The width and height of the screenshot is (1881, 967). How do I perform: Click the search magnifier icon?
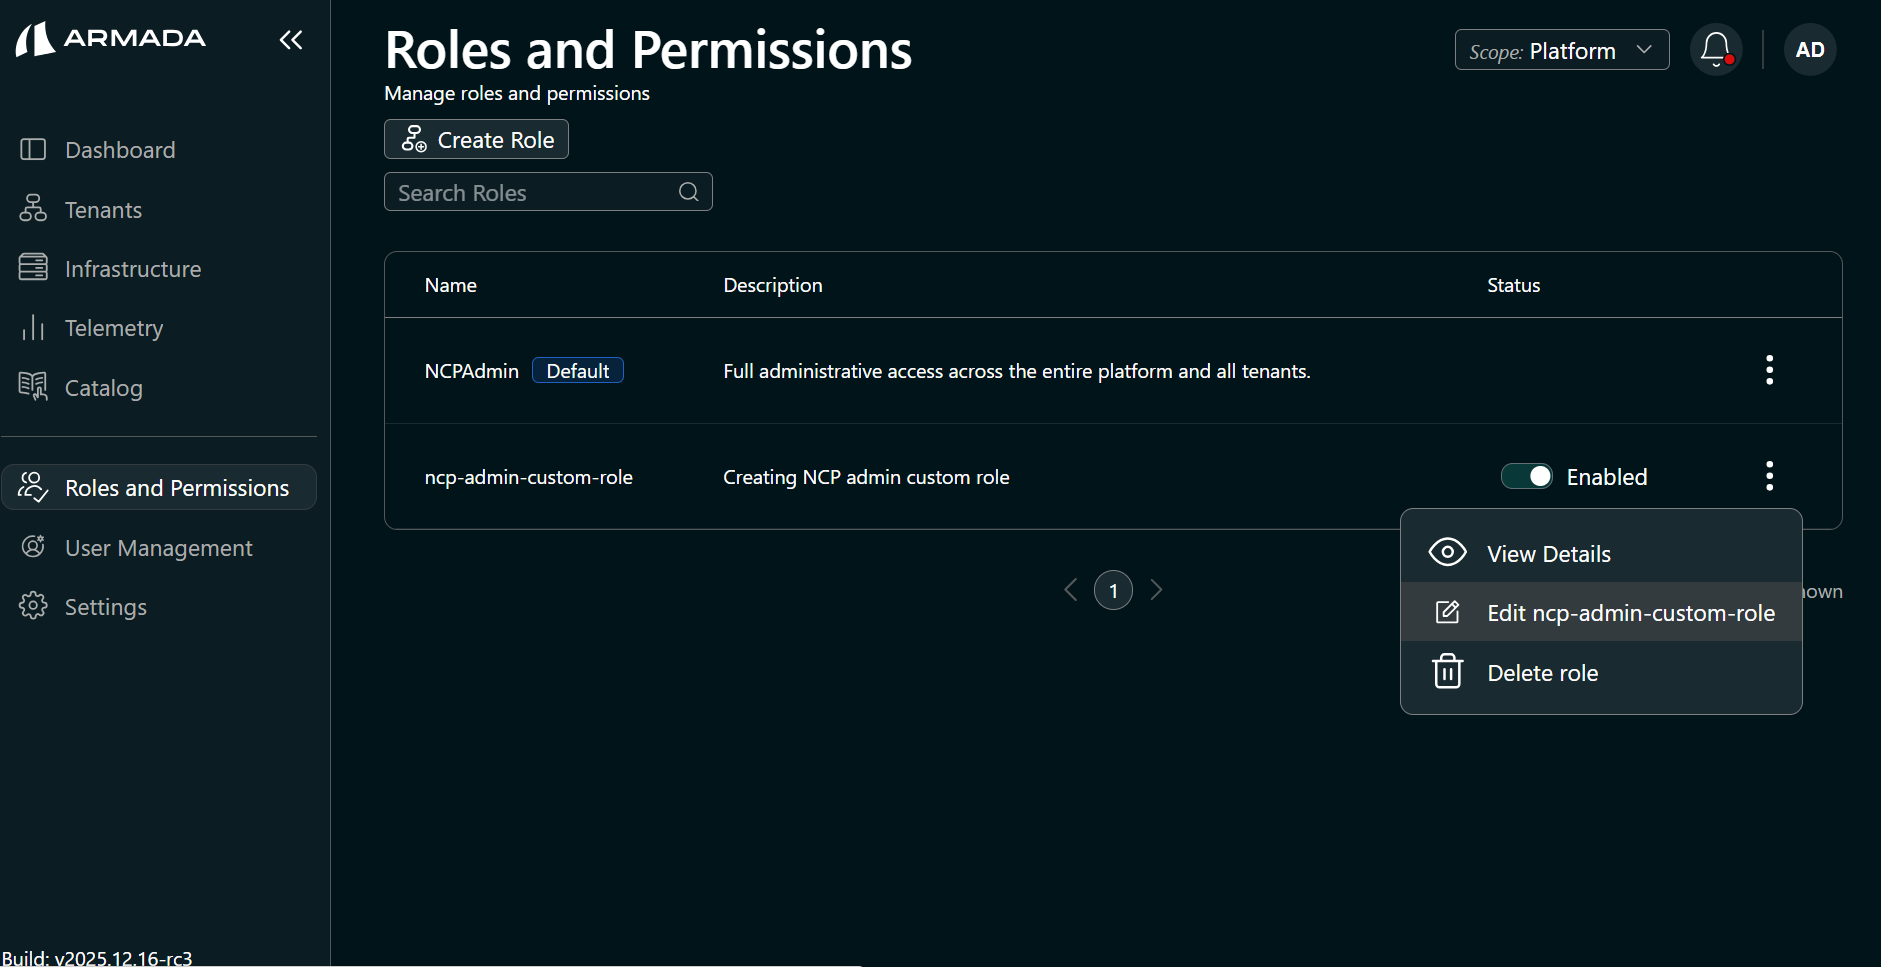click(689, 192)
